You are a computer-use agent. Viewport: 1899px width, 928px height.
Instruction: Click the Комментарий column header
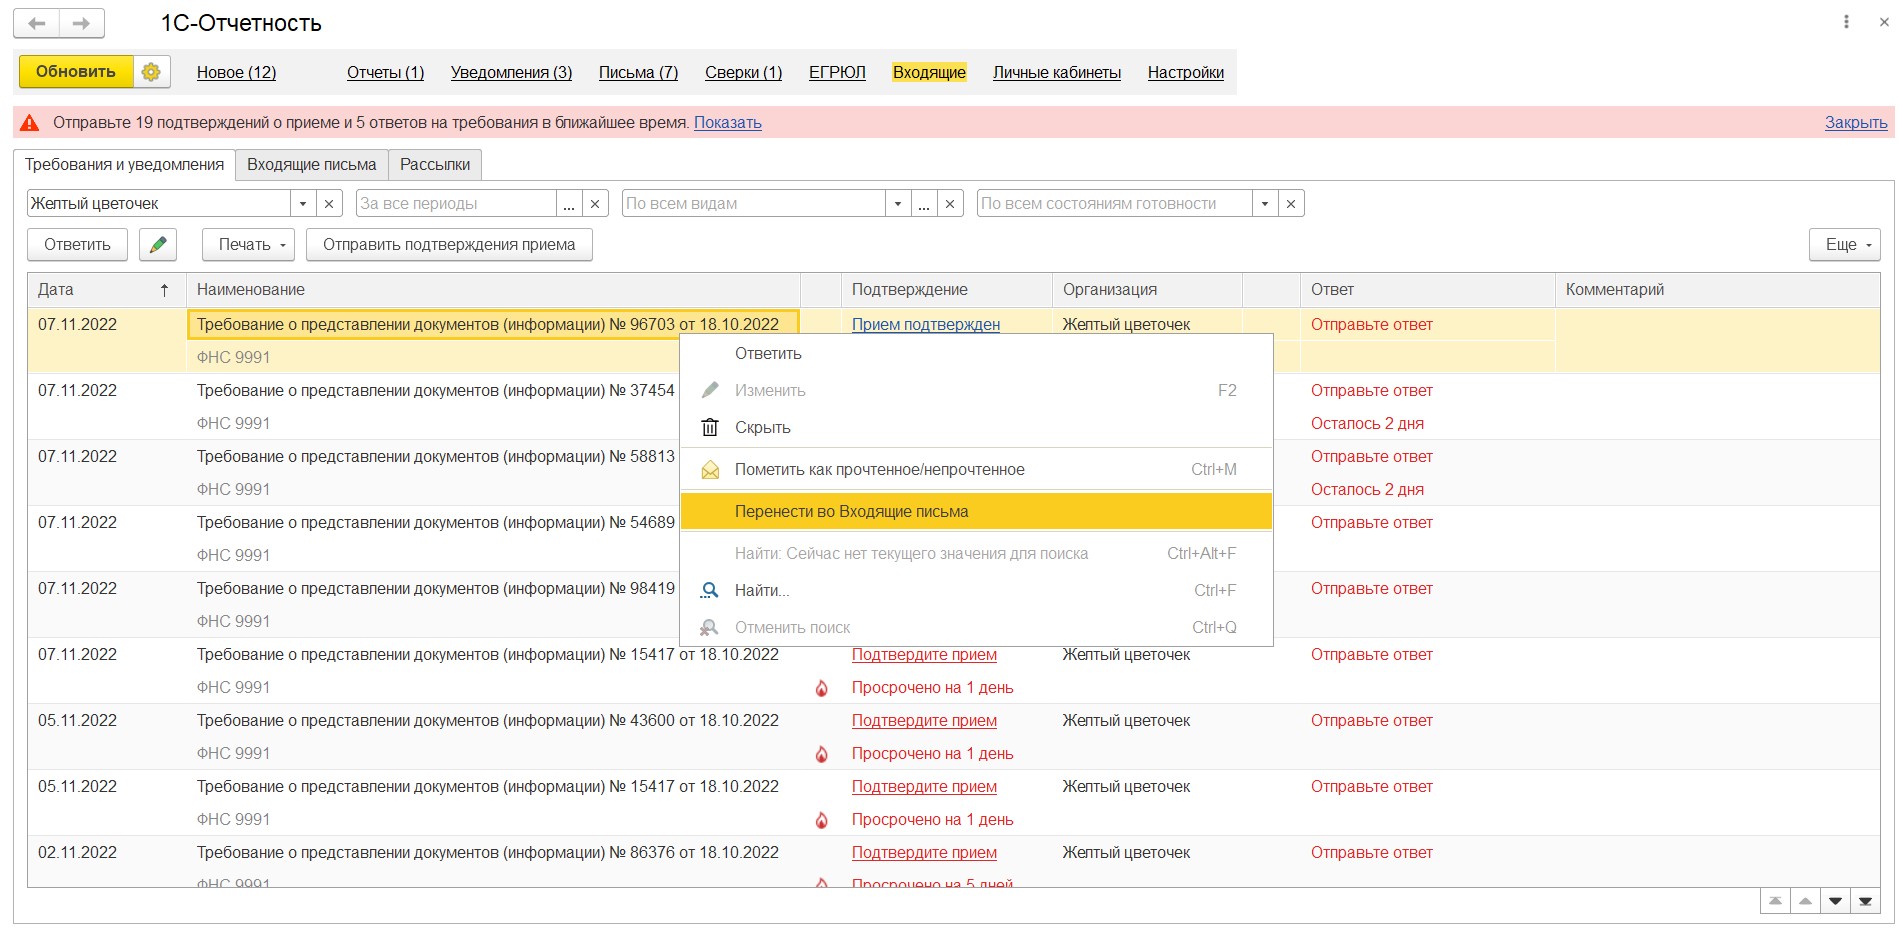coord(1717,290)
